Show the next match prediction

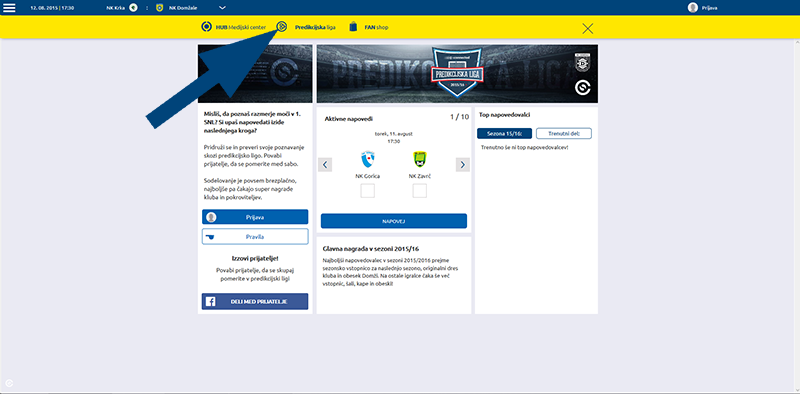(462, 165)
